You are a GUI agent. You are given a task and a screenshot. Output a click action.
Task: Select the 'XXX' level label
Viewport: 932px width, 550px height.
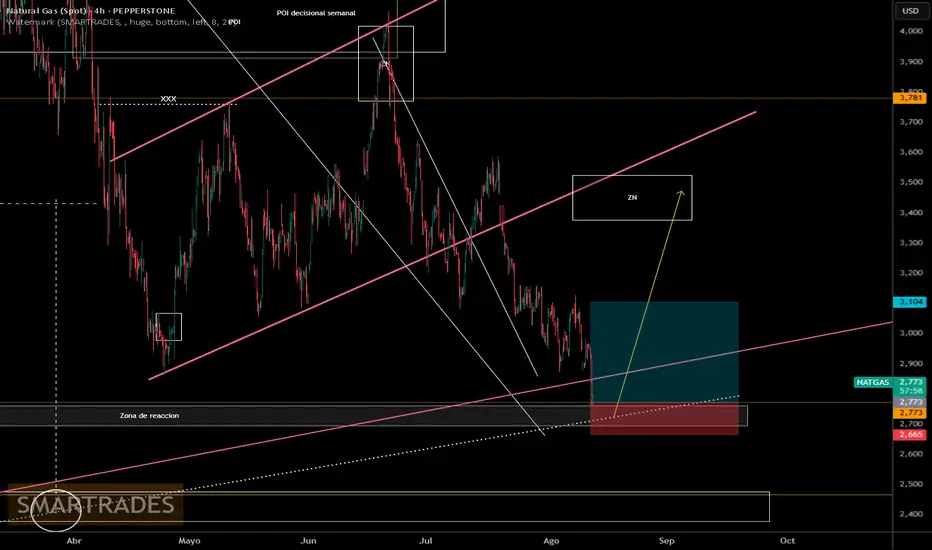point(168,99)
